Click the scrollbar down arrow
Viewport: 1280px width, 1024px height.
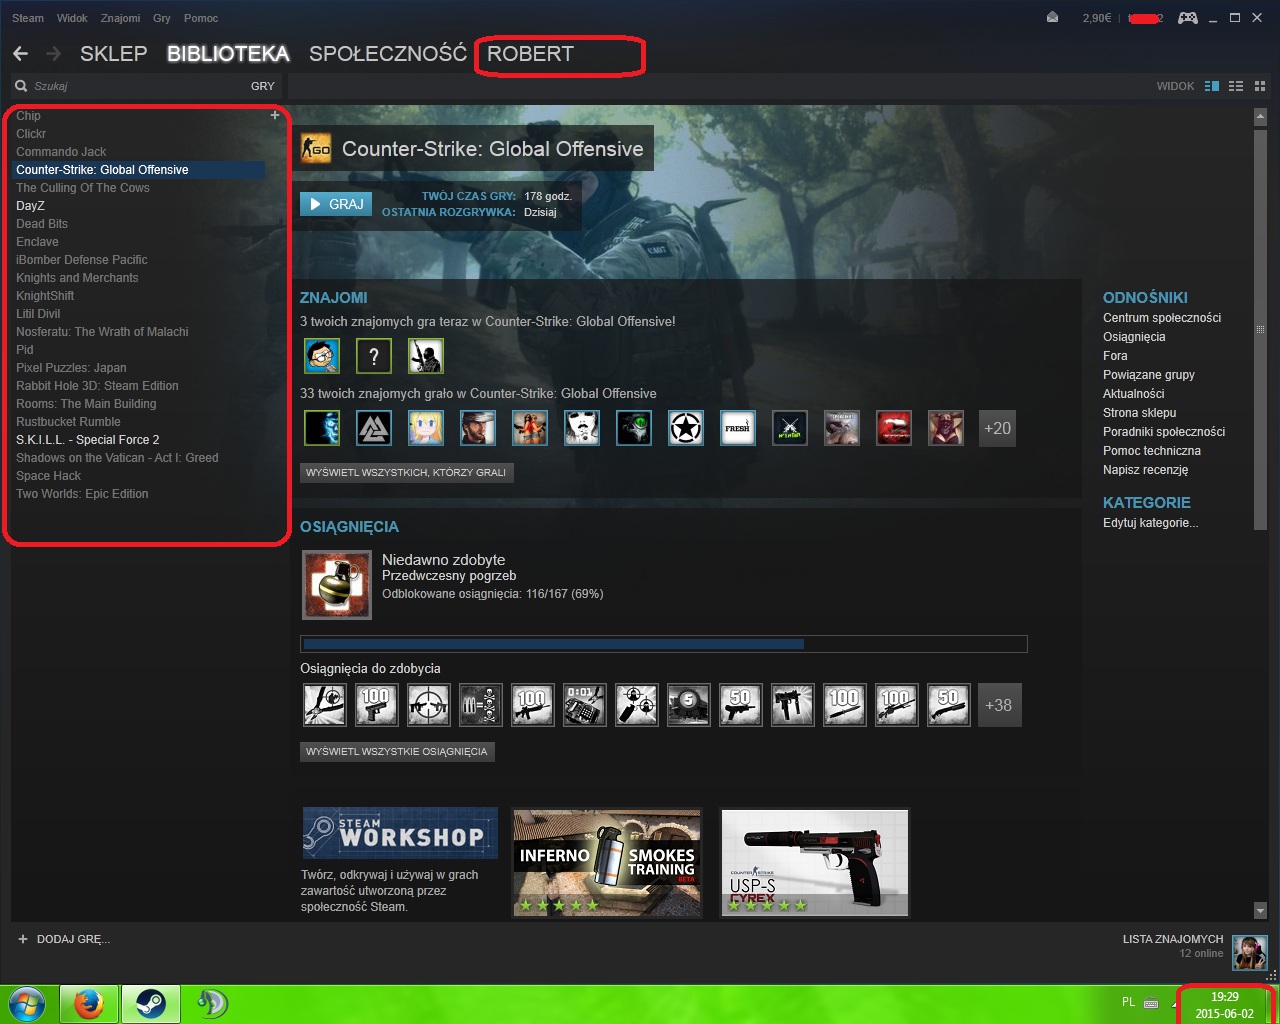click(x=1260, y=911)
